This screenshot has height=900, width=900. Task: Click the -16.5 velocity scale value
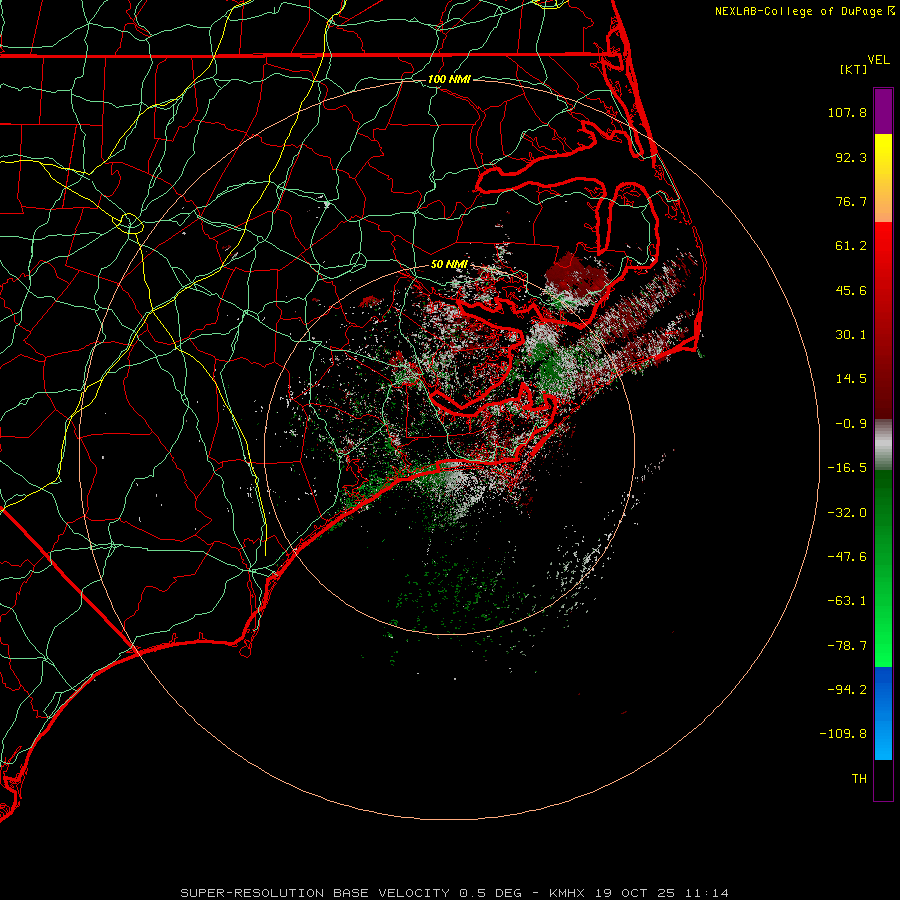point(847,468)
